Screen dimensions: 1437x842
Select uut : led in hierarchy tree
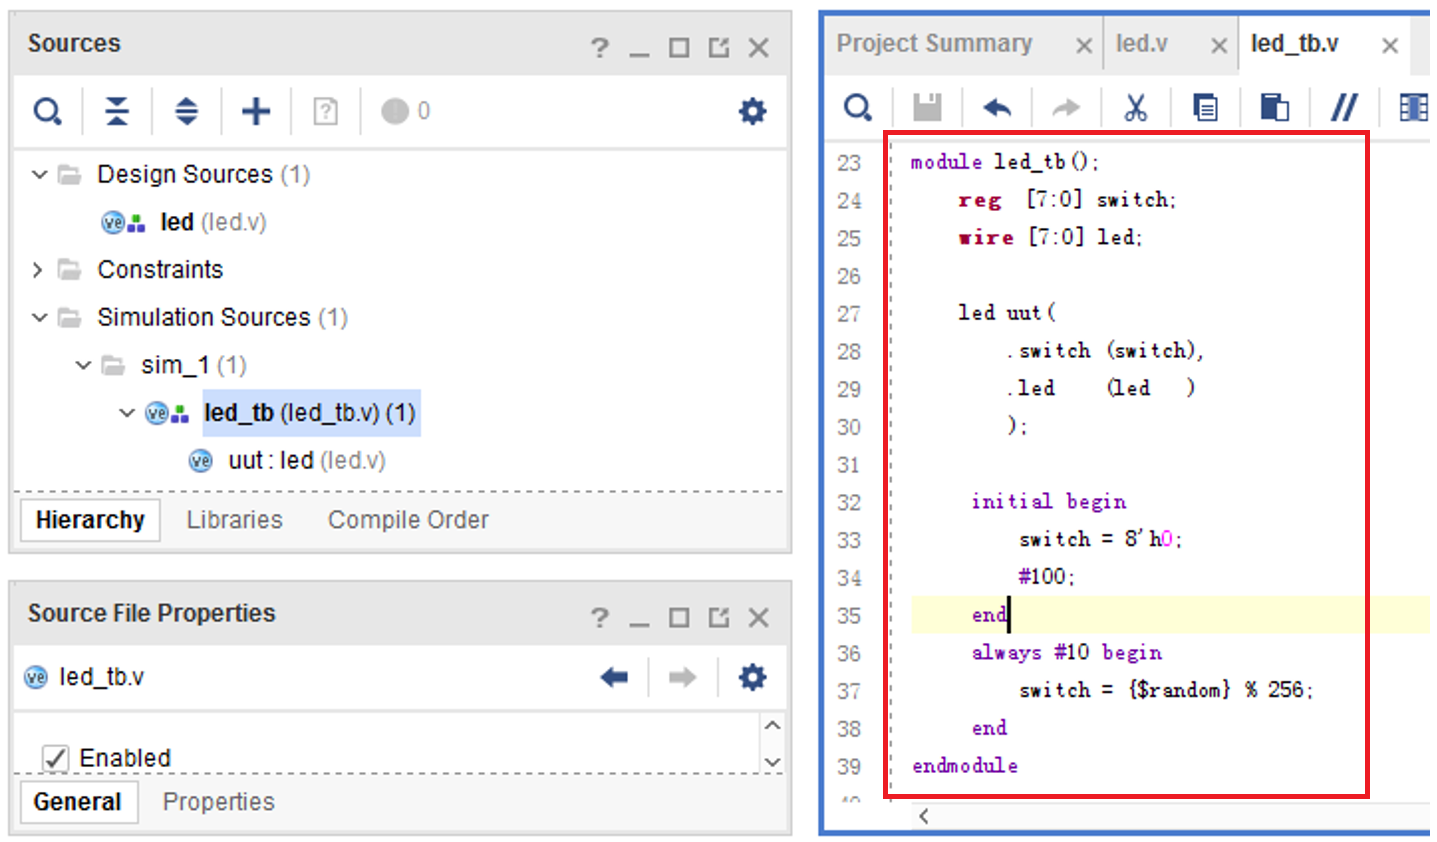[x=305, y=461]
